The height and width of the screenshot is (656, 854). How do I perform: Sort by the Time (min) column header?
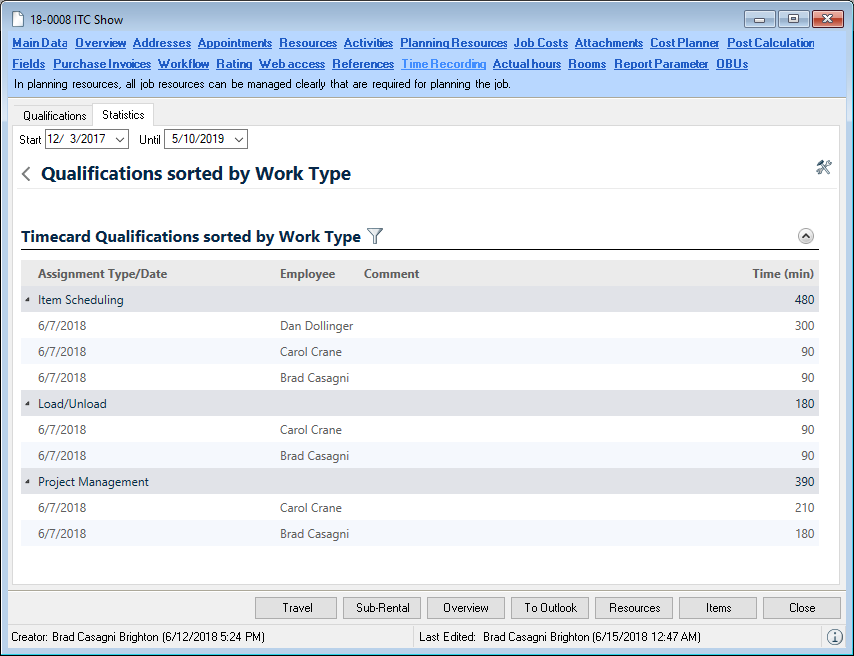[783, 274]
